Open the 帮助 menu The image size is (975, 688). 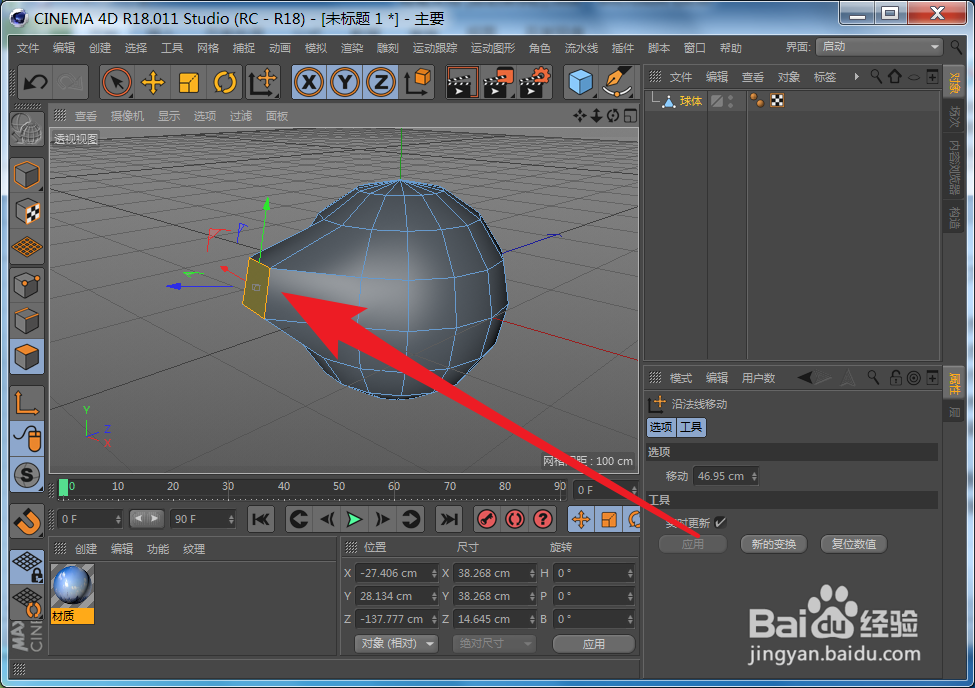pos(731,48)
